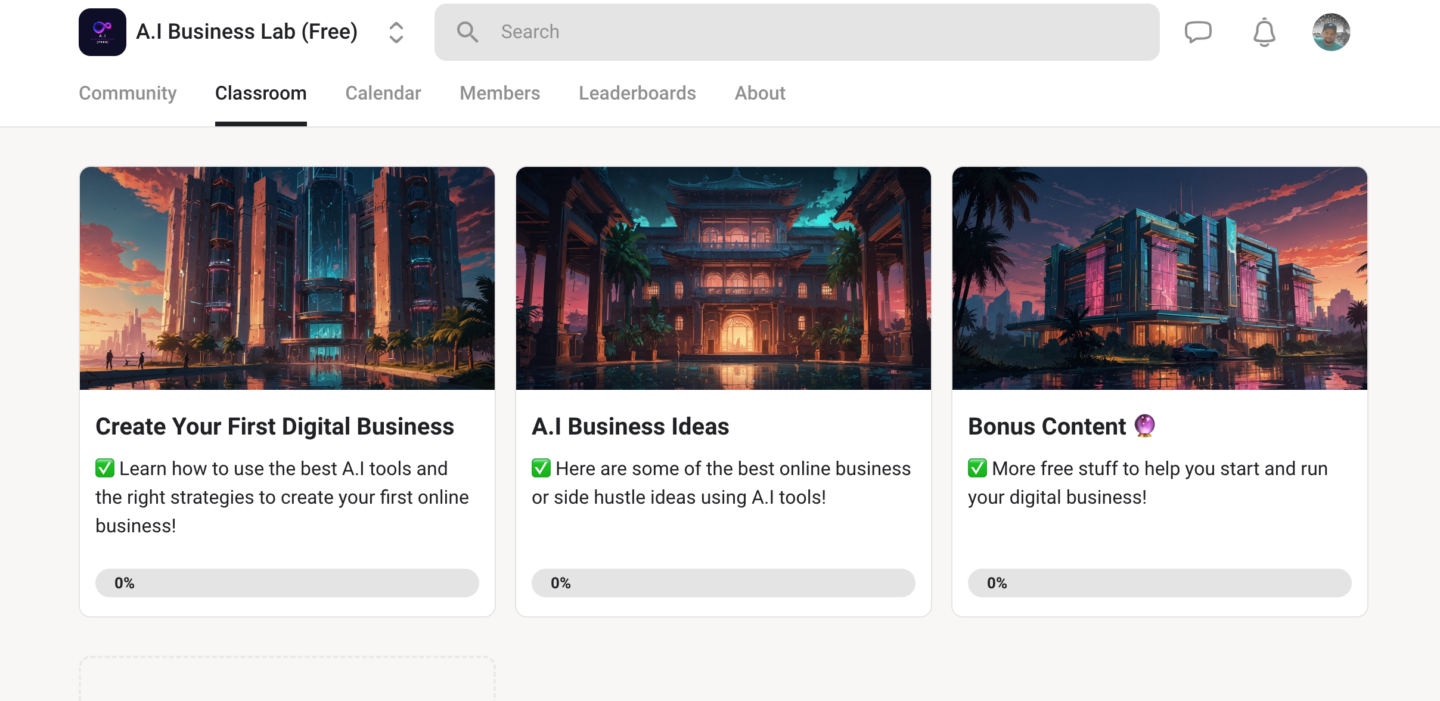Open the A.I Business Ideas course image
This screenshot has height=701, width=1440.
pos(723,278)
